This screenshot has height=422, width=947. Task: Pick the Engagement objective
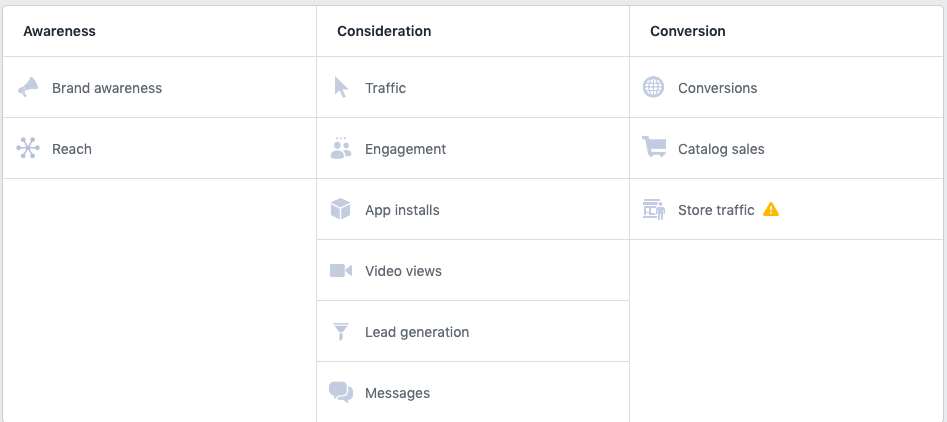point(473,149)
